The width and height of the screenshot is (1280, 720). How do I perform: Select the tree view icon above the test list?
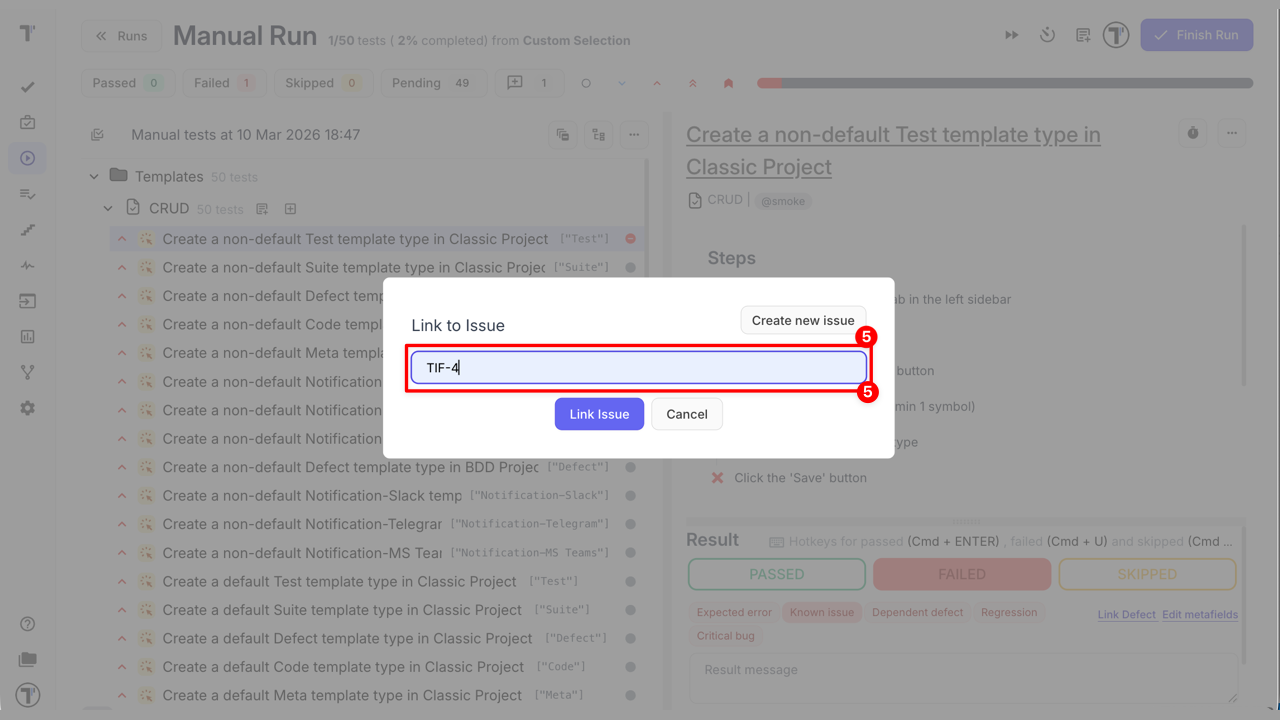[x=598, y=134]
